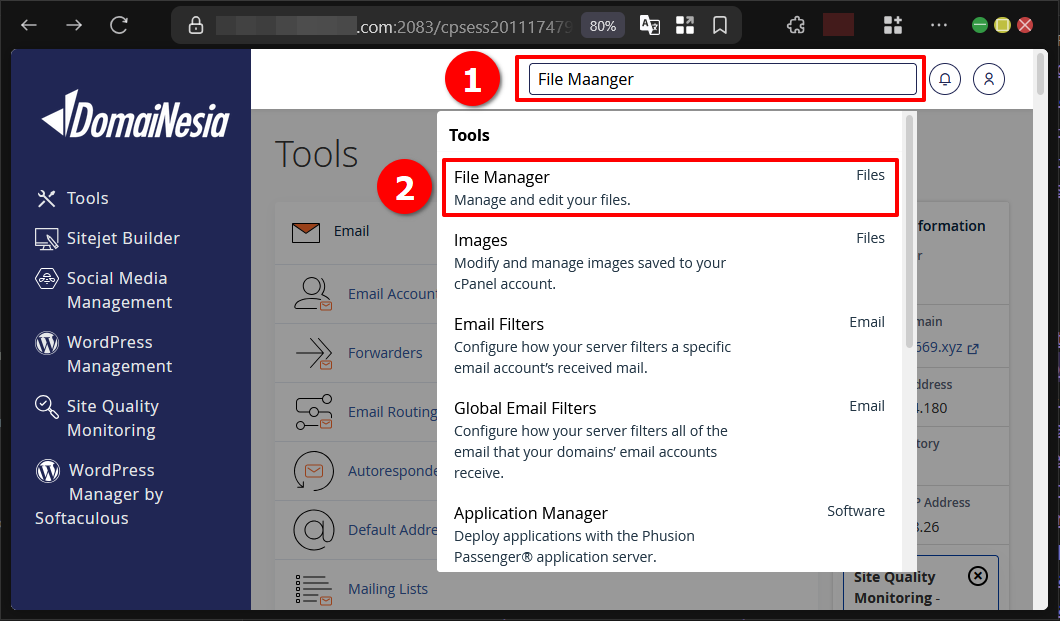Open the browser bookmark icon
This screenshot has height=621, width=1060.
tap(720, 24)
